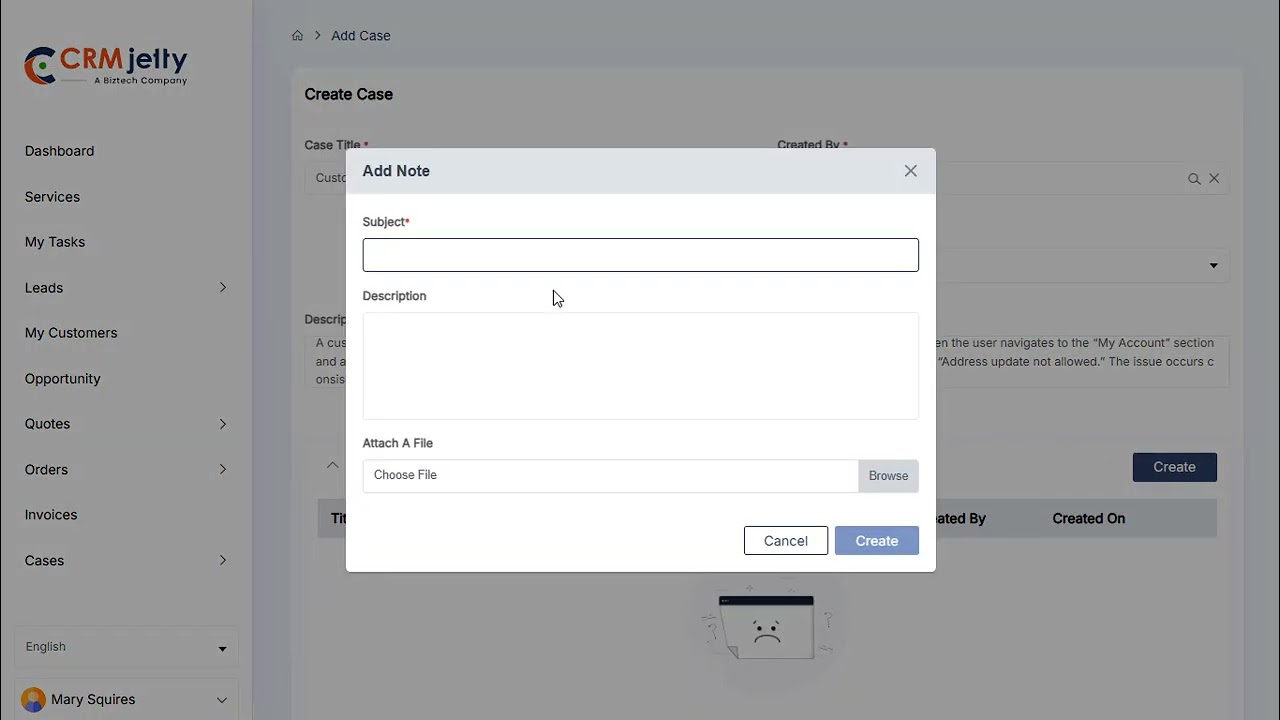Open the English language dropdown
The width and height of the screenshot is (1280, 720).
pos(126,647)
